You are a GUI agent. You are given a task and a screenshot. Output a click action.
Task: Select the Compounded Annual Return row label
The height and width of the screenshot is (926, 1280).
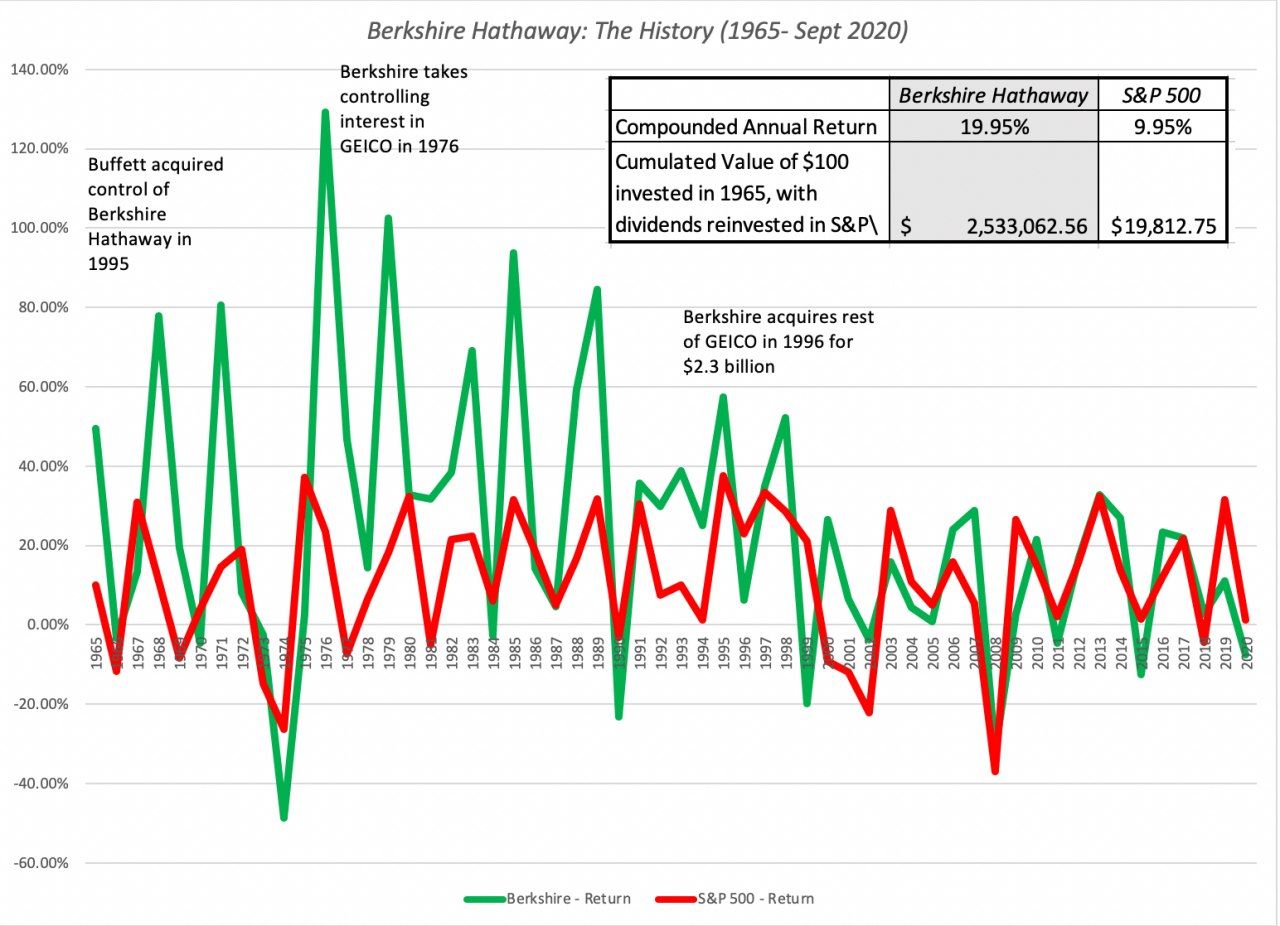pyautogui.click(x=745, y=127)
